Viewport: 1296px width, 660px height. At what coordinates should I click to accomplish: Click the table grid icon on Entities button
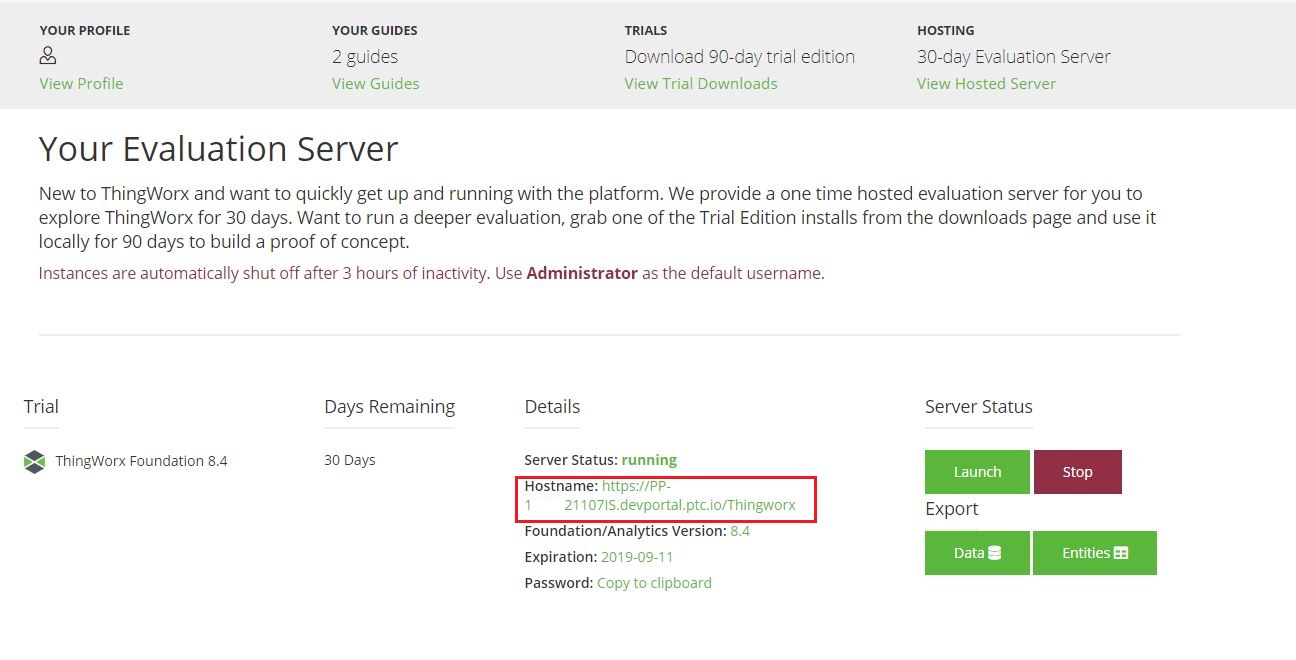click(x=1123, y=551)
